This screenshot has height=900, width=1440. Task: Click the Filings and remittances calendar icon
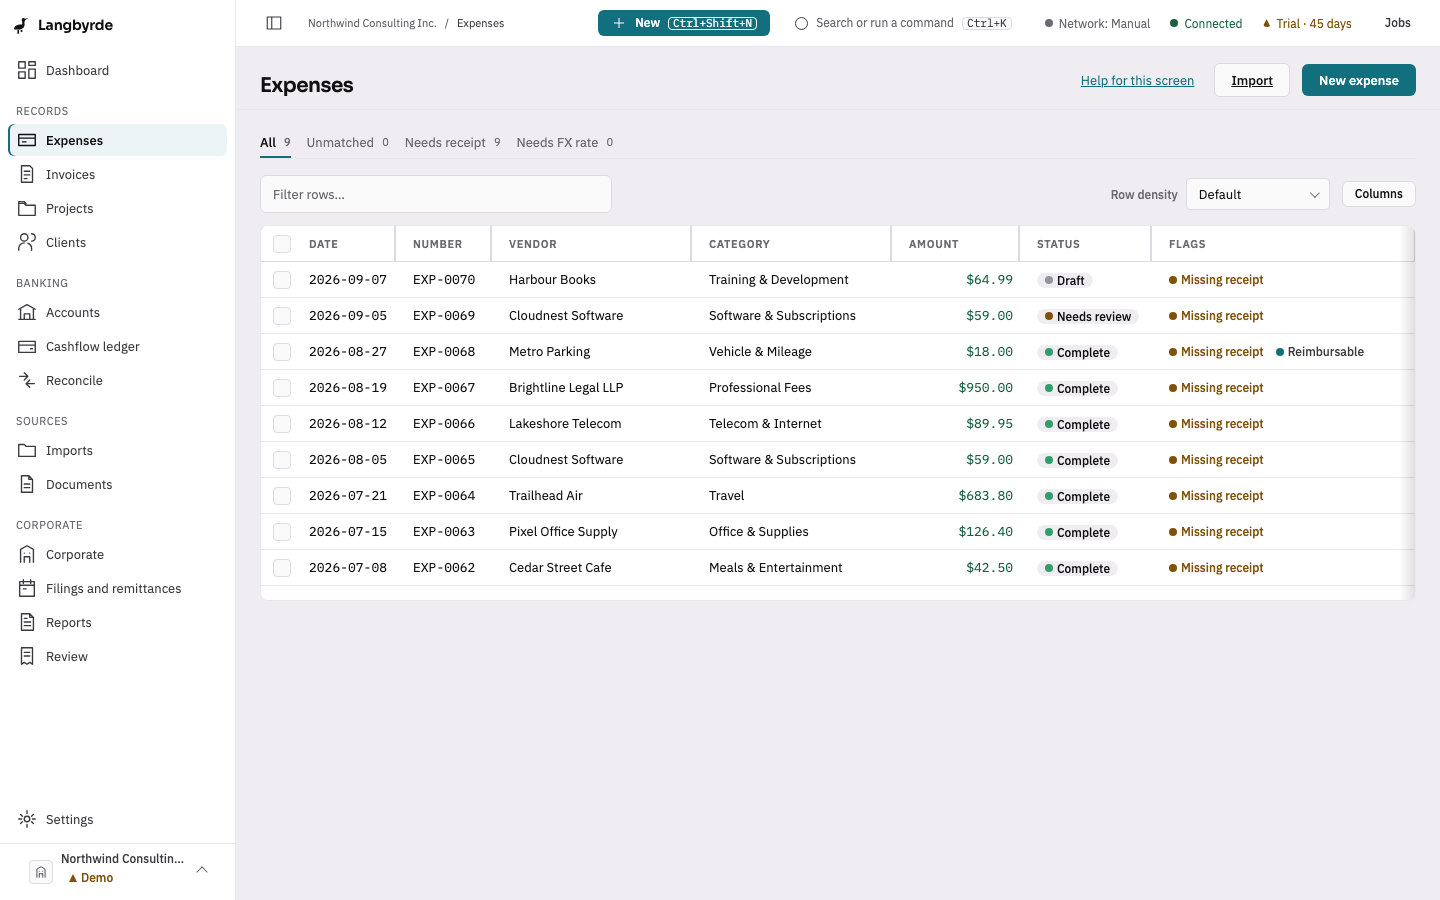27,588
